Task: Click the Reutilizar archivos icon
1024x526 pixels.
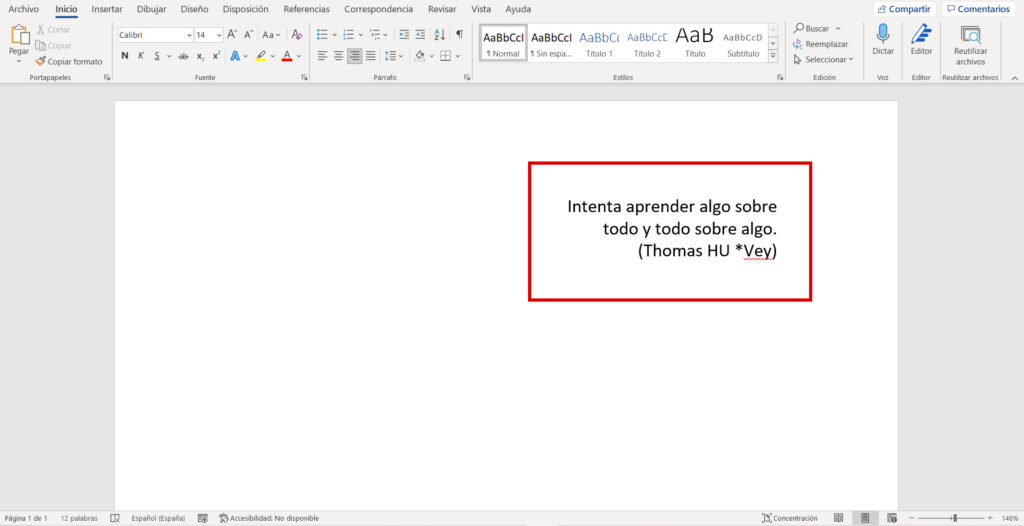Action: coord(970,36)
